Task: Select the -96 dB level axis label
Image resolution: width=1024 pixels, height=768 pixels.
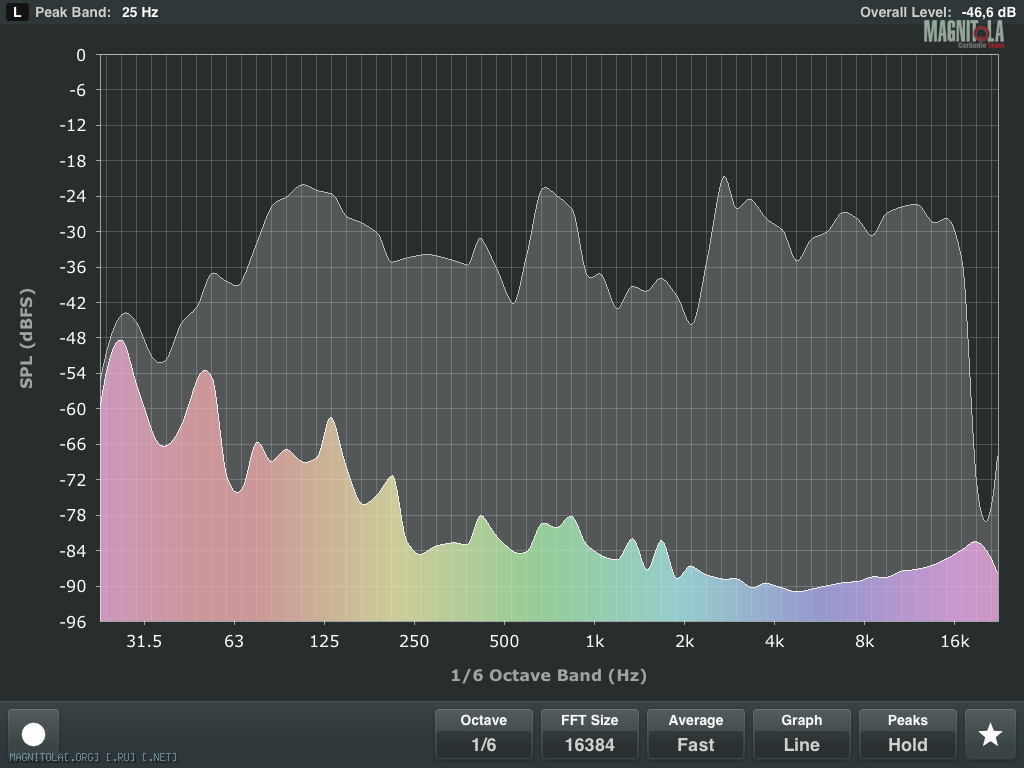Action: click(x=74, y=622)
